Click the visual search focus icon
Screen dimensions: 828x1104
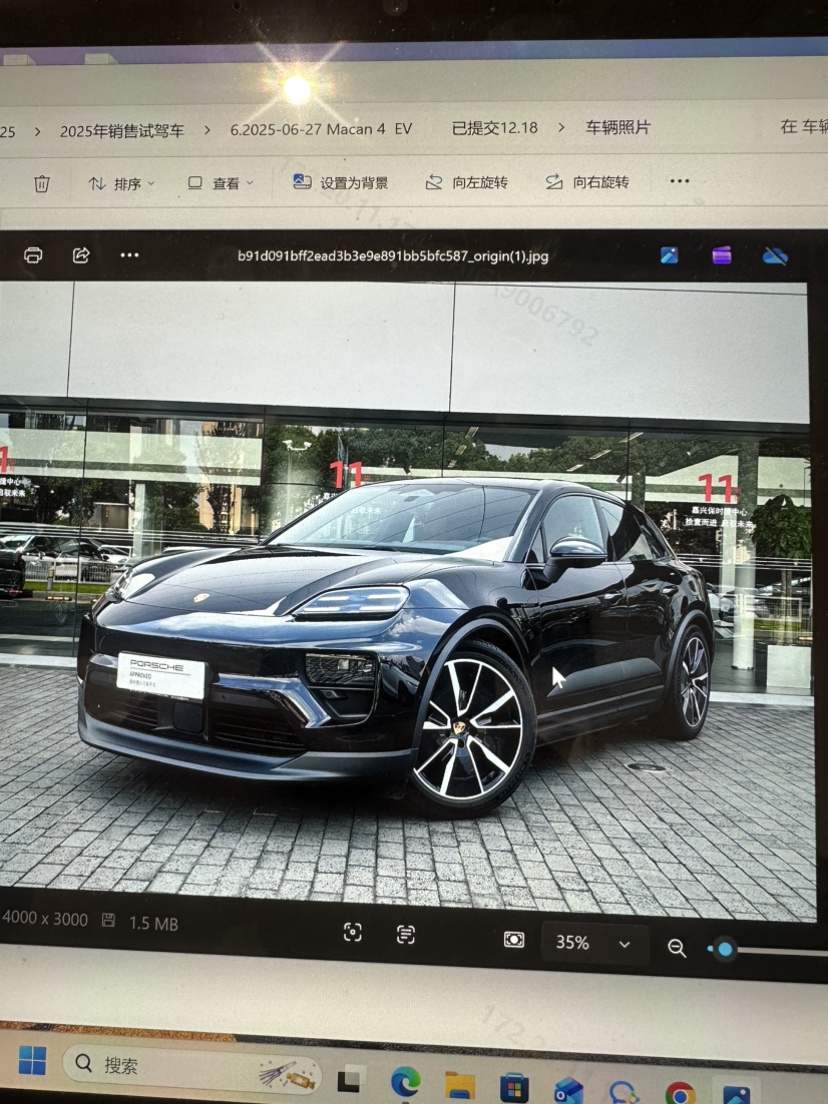click(352, 932)
